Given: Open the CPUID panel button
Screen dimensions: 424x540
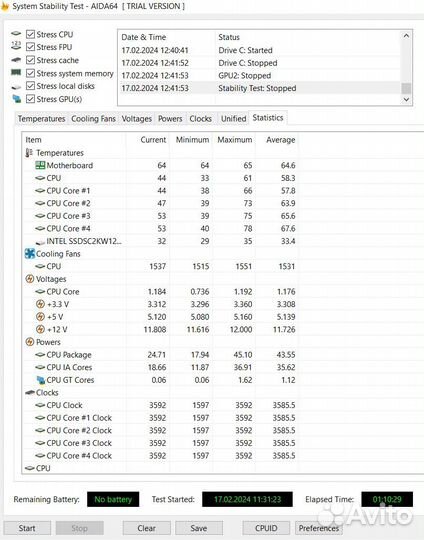Looking at the screenshot, I should coord(266,528).
